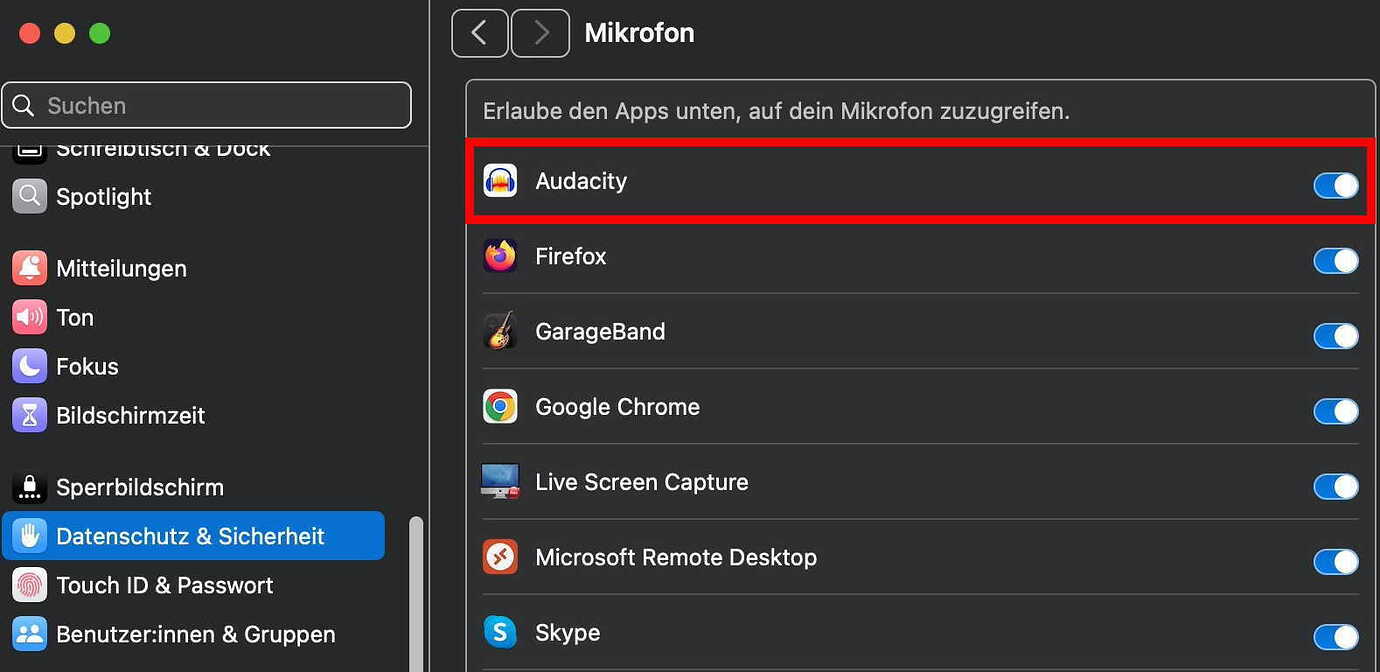Click the Datenschutz & Sicherheit hand icon
Image resolution: width=1380 pixels, height=672 pixels.
click(x=30, y=536)
